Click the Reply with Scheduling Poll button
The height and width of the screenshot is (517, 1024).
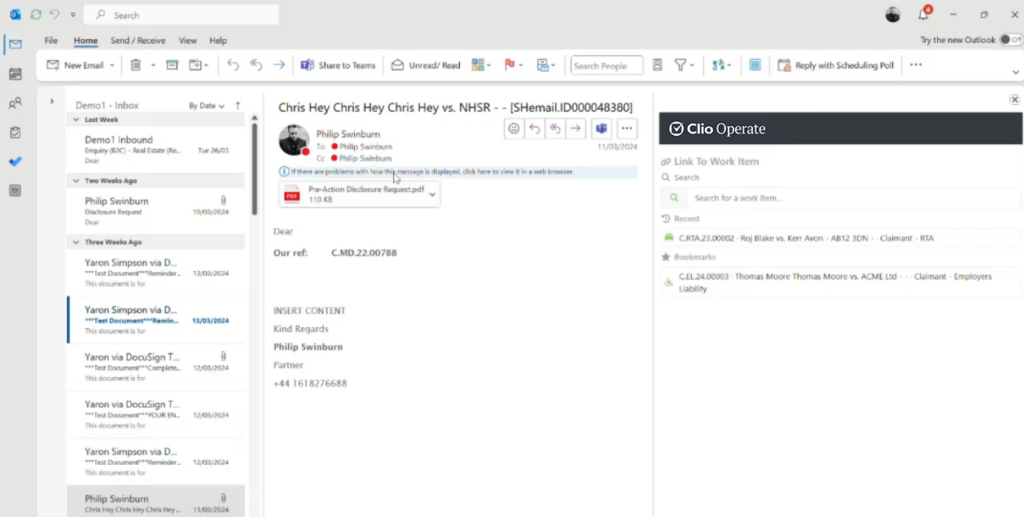(837, 65)
